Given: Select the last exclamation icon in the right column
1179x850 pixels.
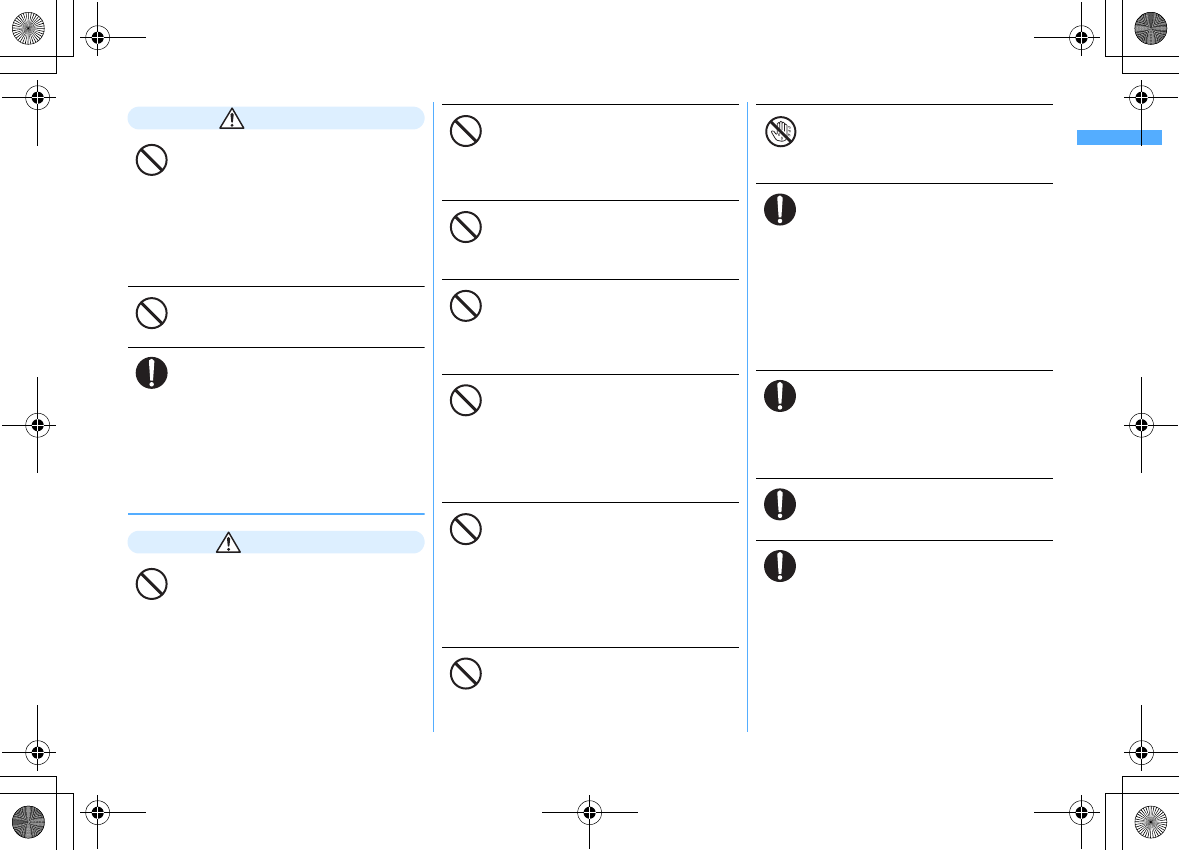Looking at the screenshot, I should [780, 566].
